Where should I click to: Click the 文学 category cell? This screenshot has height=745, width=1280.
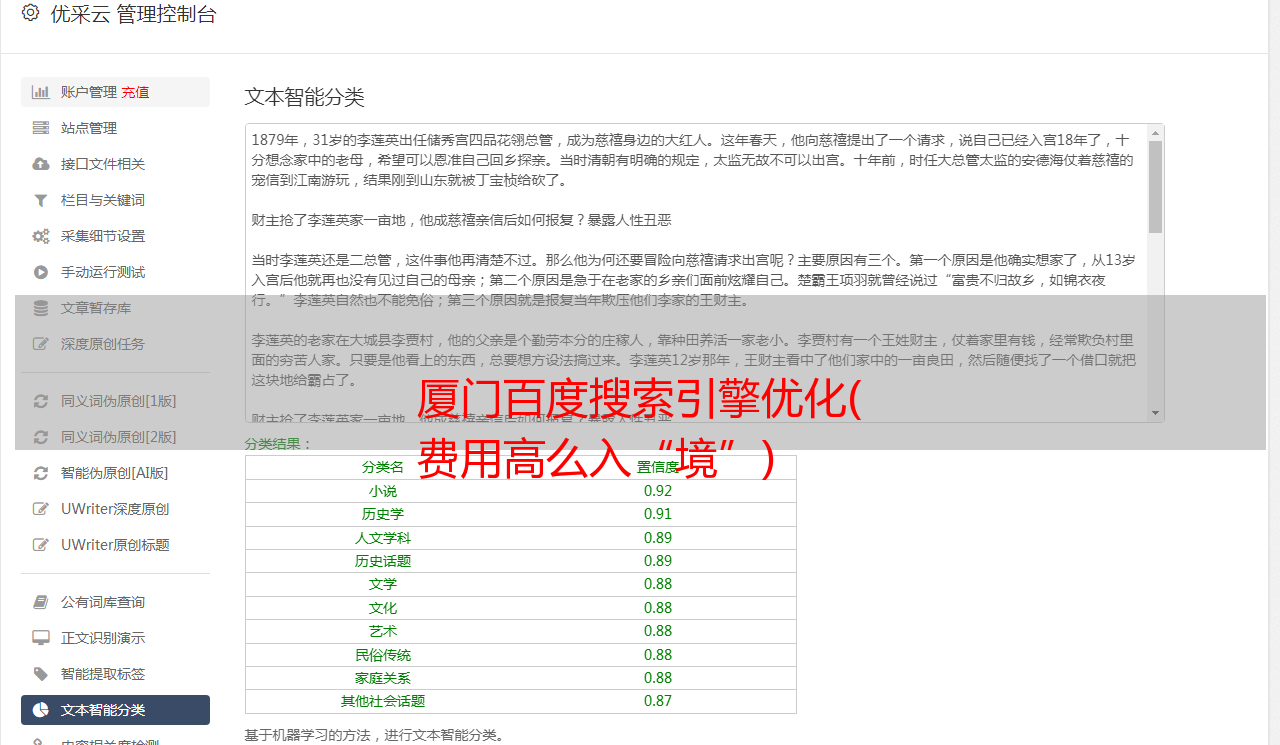(x=383, y=584)
